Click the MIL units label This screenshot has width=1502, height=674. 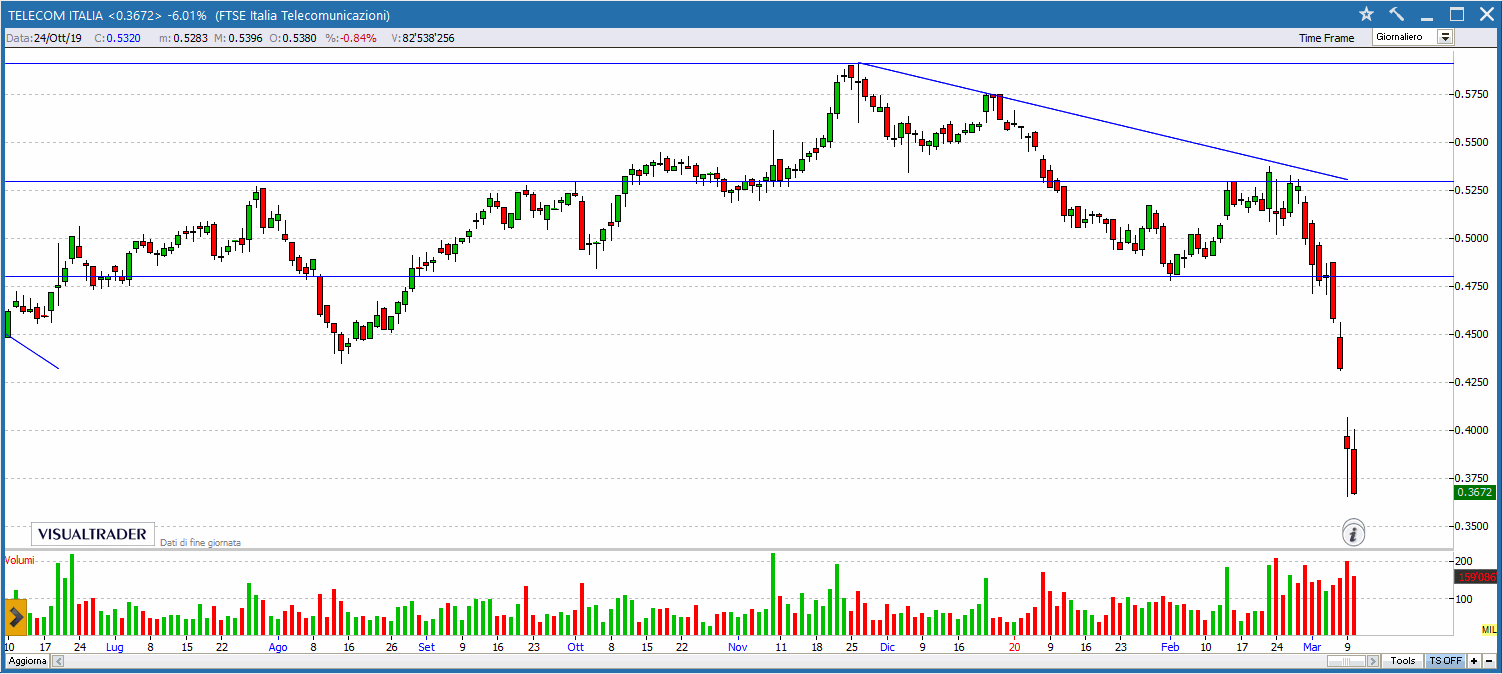click(1489, 629)
